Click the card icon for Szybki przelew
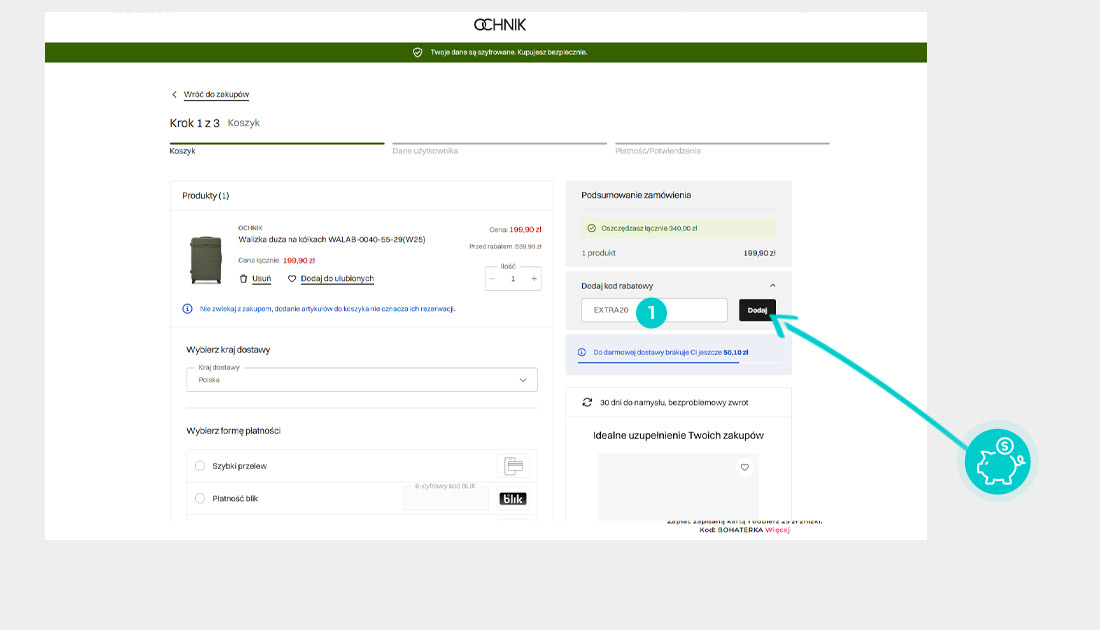Image resolution: width=1100 pixels, height=630 pixels. 514,466
